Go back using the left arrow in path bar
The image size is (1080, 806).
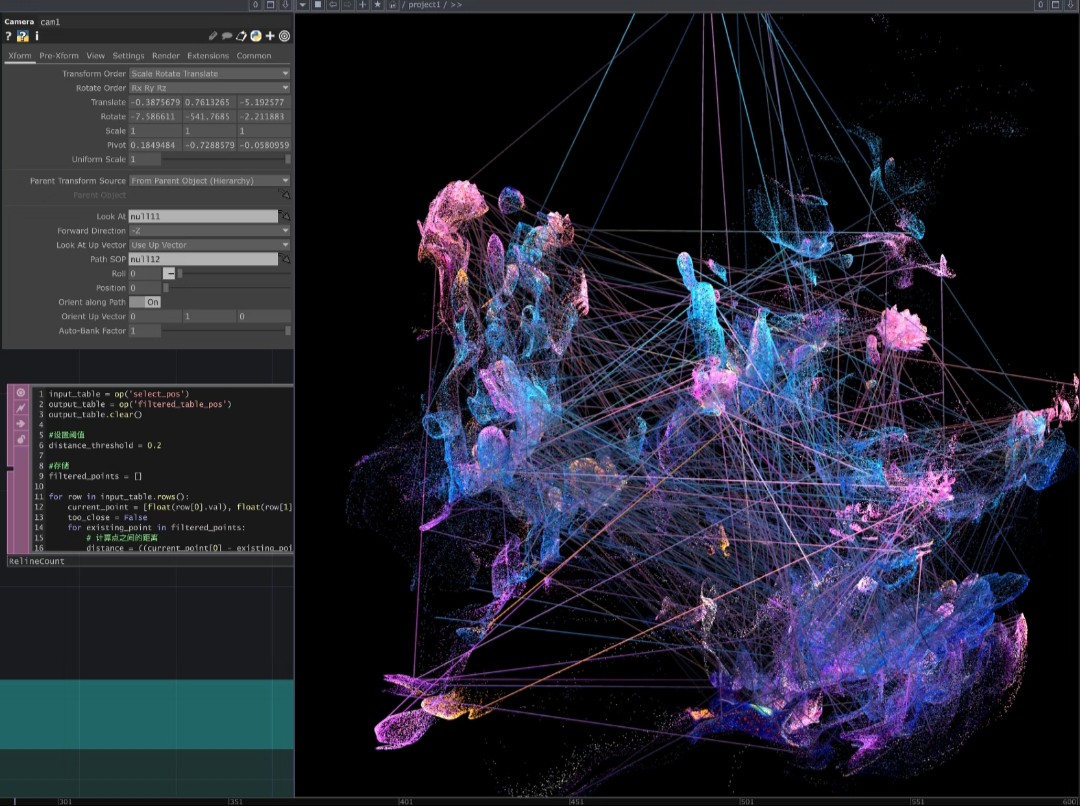pyautogui.click(x=333, y=5)
